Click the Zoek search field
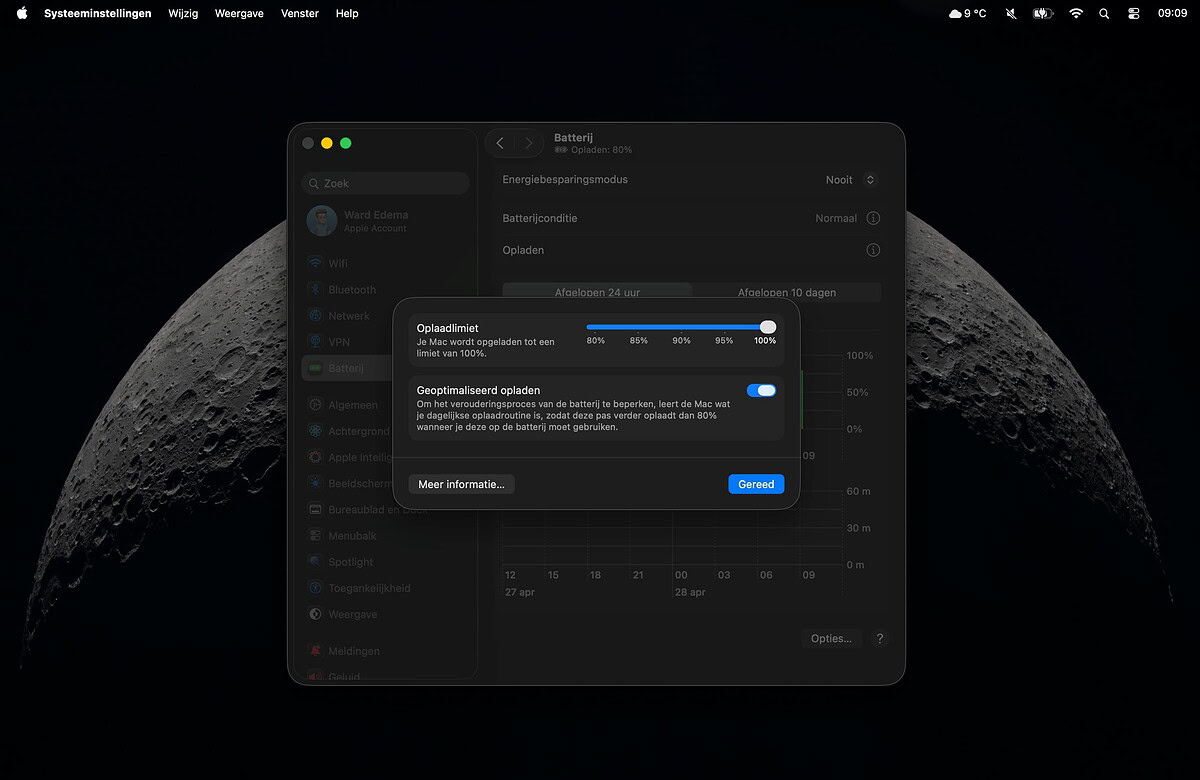The width and height of the screenshot is (1200, 780). [x=386, y=183]
